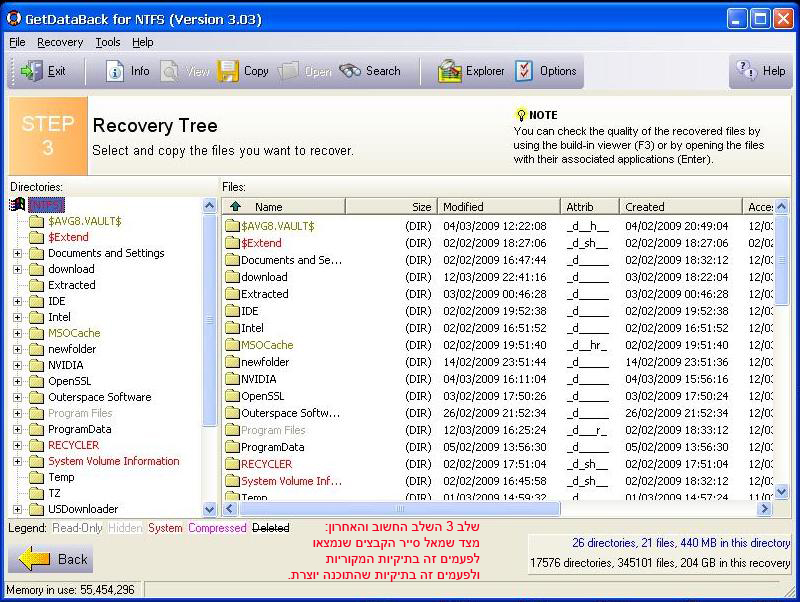
Task: Open the Recovery menu
Action: [60, 42]
